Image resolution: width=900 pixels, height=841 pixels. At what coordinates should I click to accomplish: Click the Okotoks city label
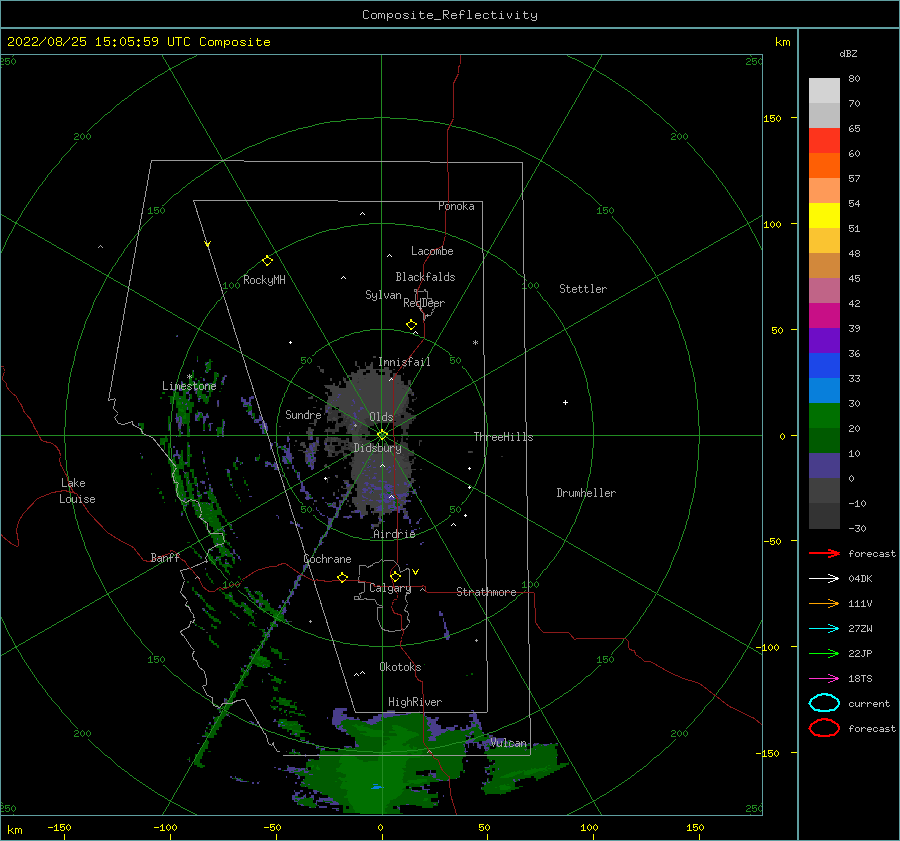(400, 667)
